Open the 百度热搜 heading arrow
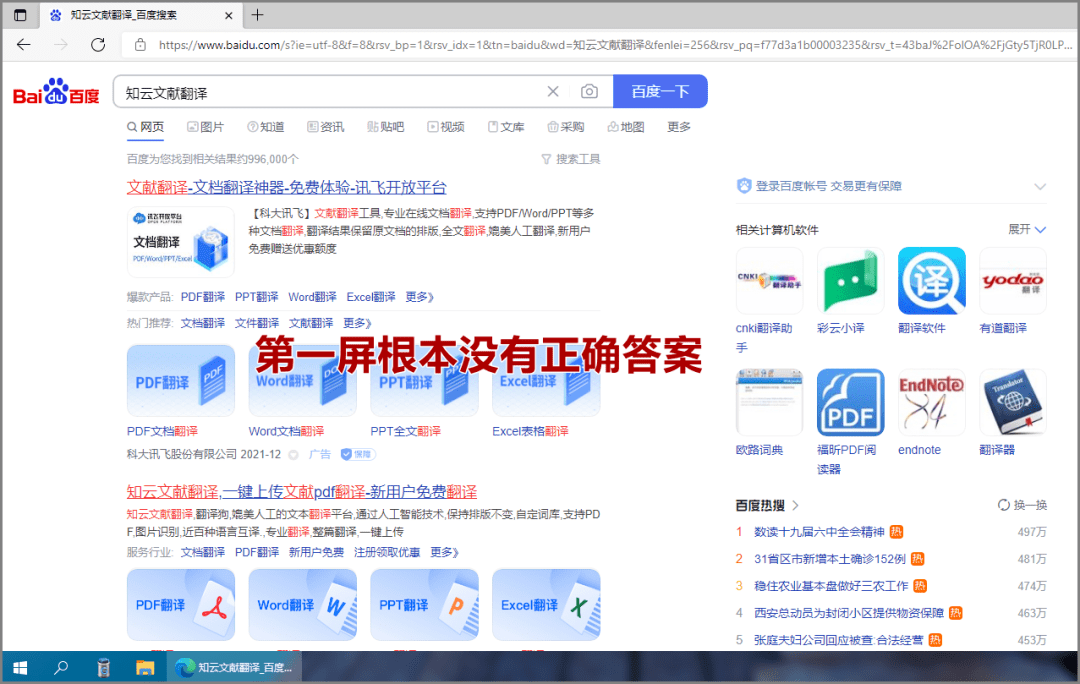The height and width of the screenshot is (684, 1080). pos(796,506)
